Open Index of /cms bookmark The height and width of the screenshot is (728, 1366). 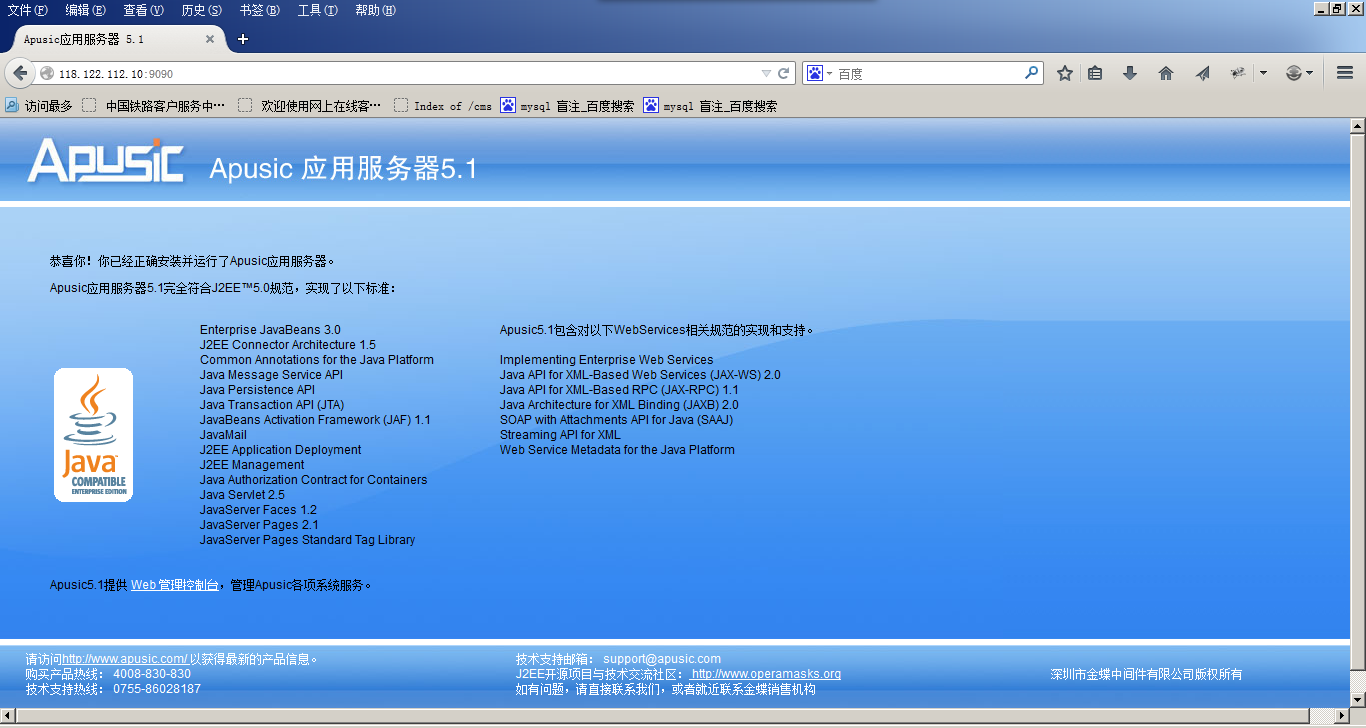click(443, 105)
